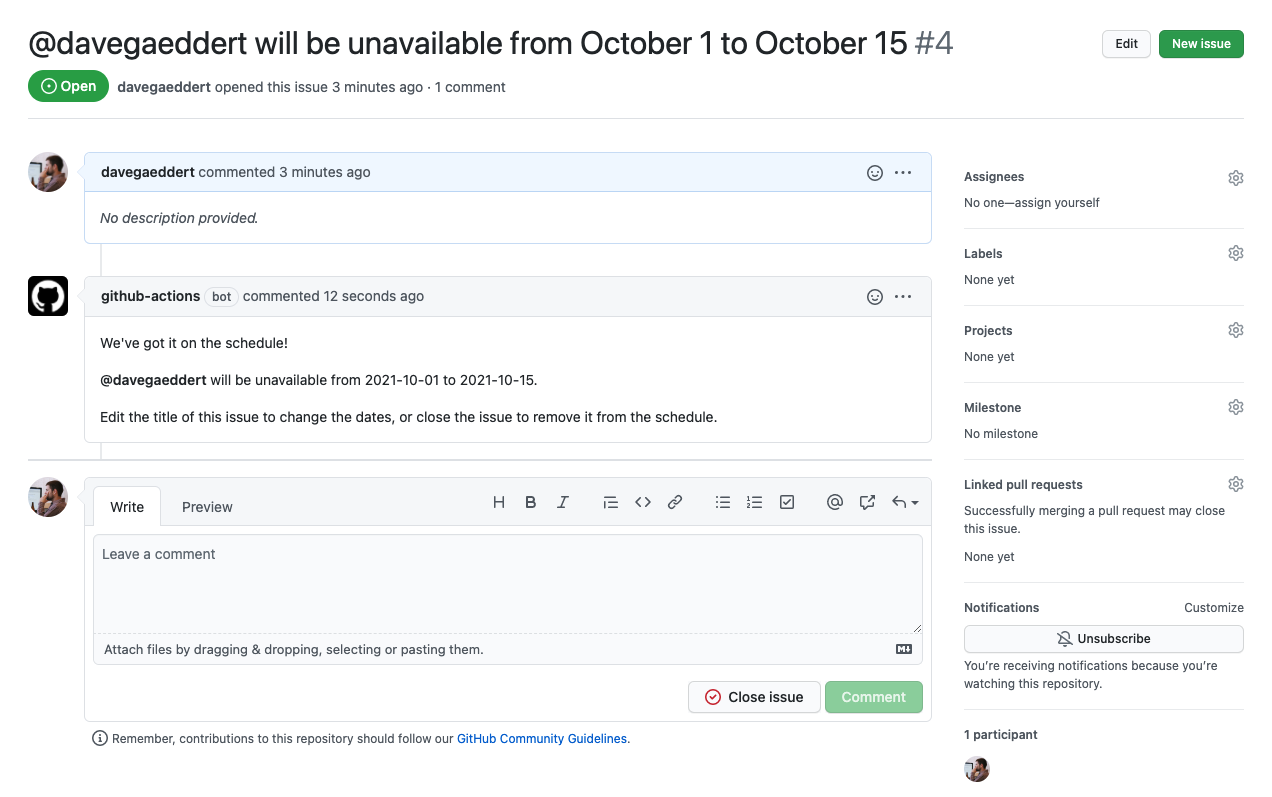Image resolution: width=1272 pixels, height=797 pixels.
Task: Open Labels settings with the gear icon
Action: point(1235,253)
